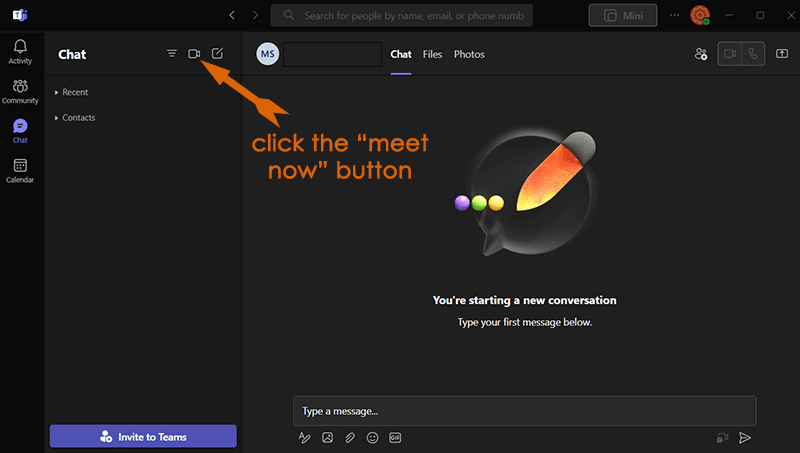This screenshot has width=800, height=453.
Task: Open the GIF picker
Action: pyautogui.click(x=395, y=438)
